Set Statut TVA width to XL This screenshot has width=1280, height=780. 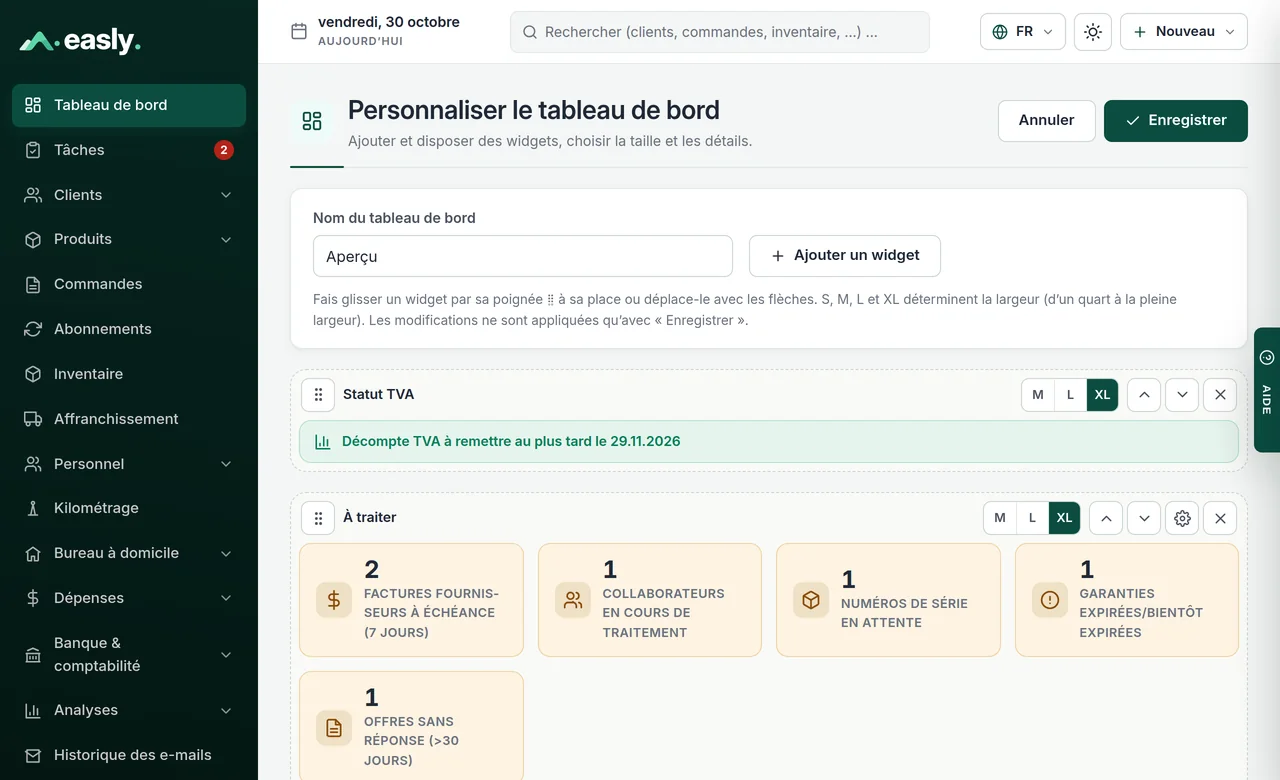click(1102, 395)
